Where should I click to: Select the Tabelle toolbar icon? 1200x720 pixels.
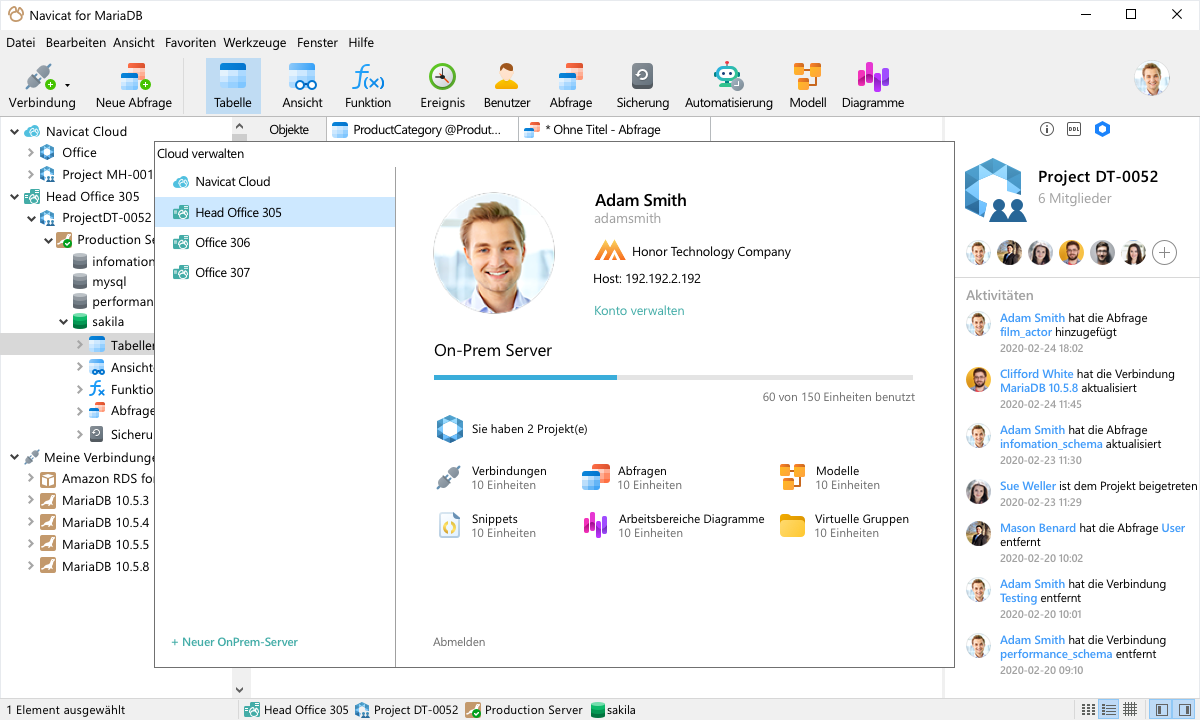233,86
